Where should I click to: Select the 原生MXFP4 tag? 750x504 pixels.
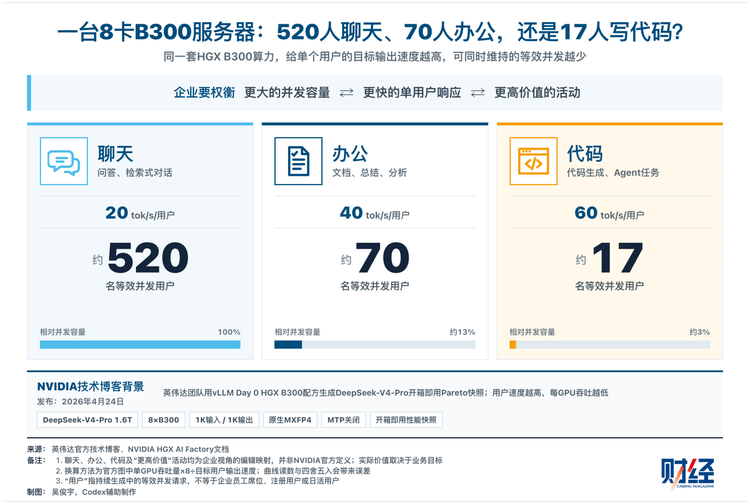tap(290, 420)
